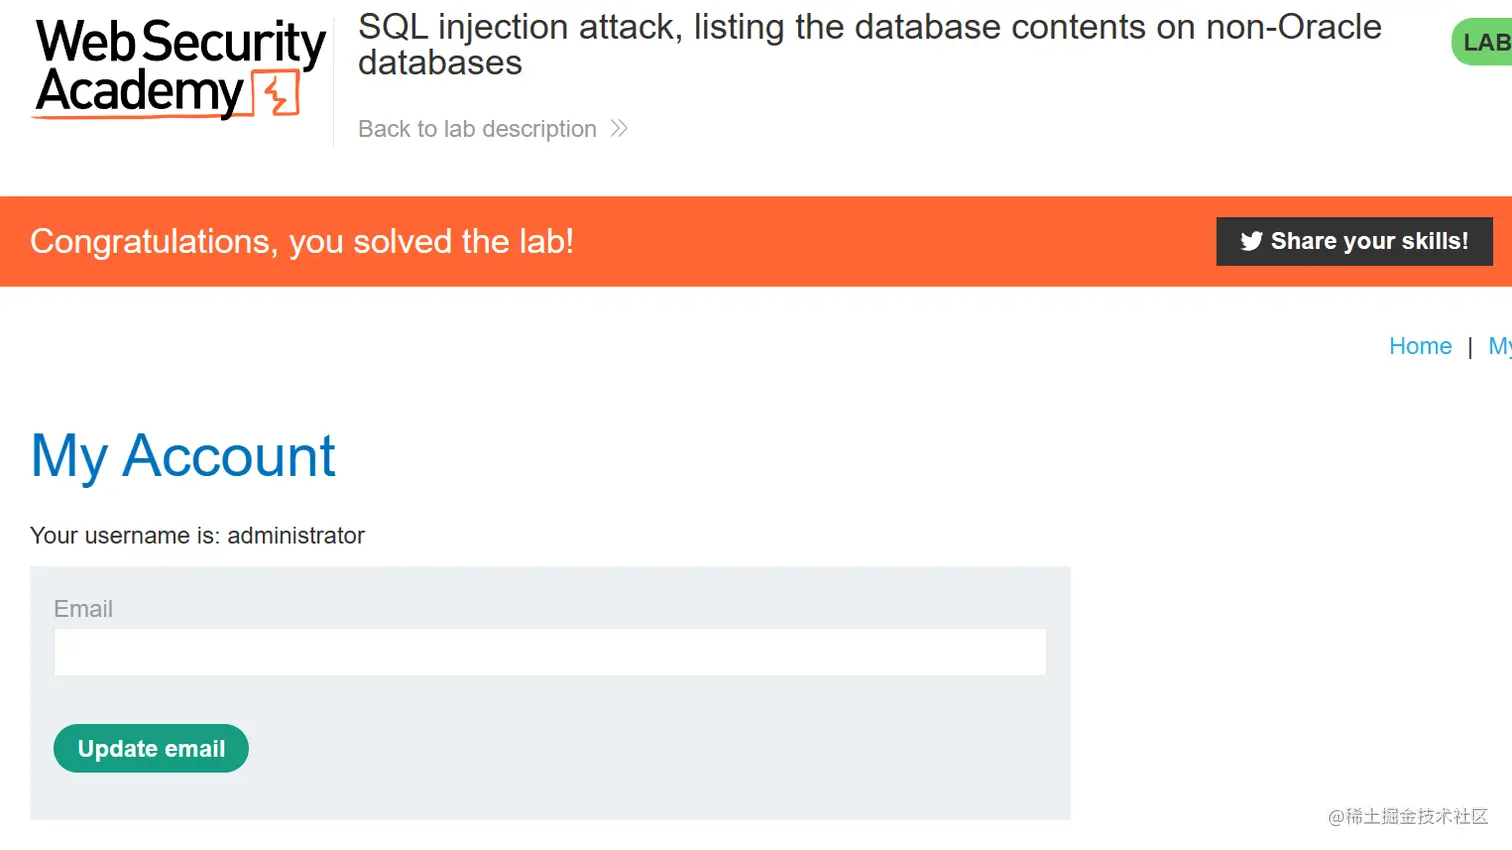The image size is (1512, 850).
Task: Focus the Email input field
Action: 550,652
